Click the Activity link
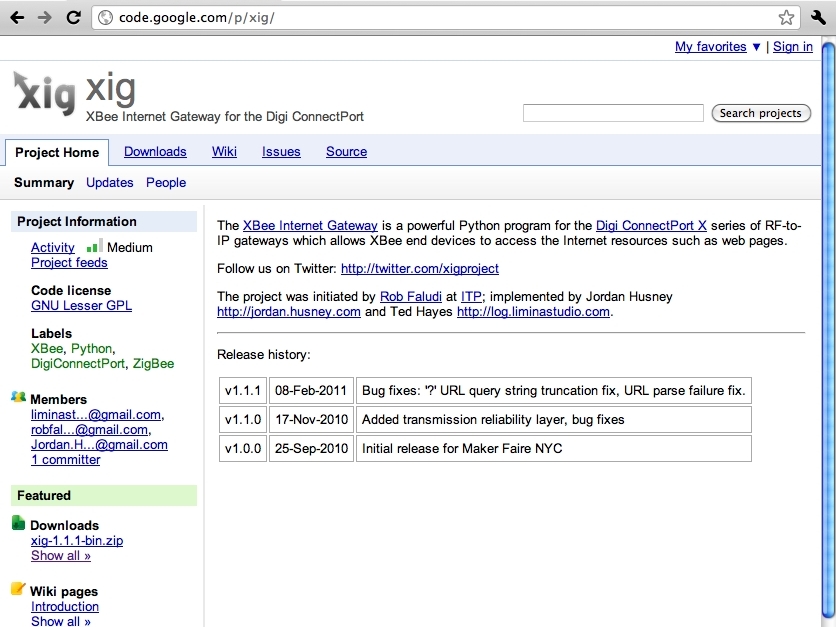The image size is (836, 627). point(53,247)
